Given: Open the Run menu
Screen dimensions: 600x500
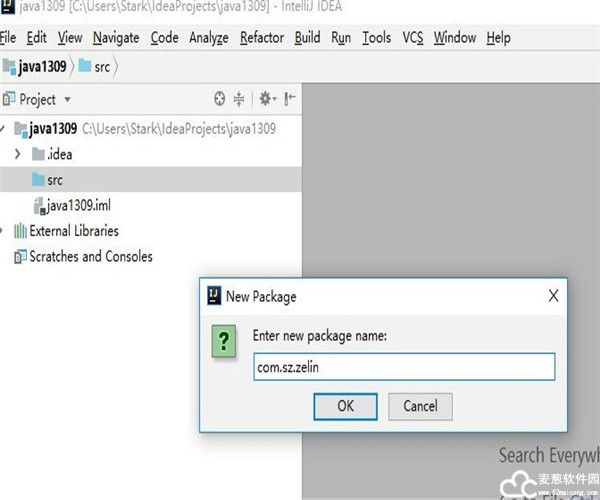Looking at the screenshot, I should pos(341,38).
